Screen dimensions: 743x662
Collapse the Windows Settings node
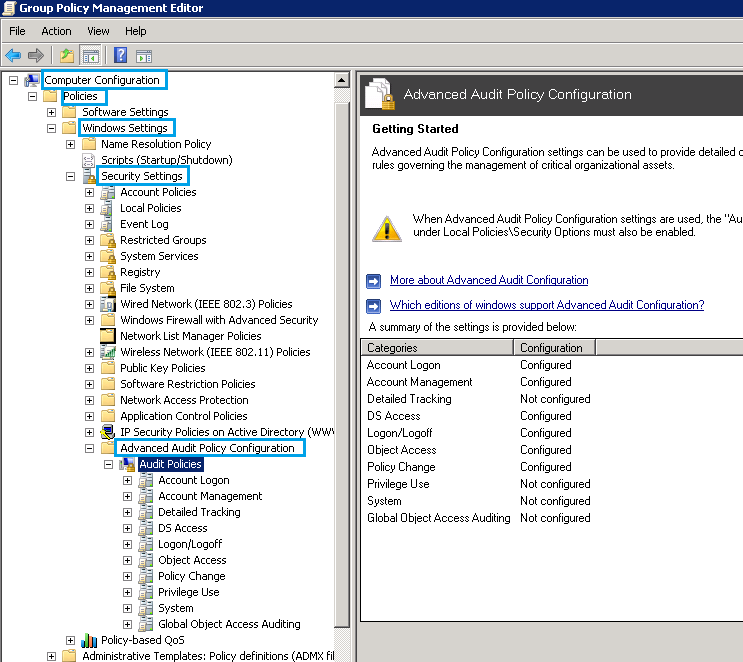52,128
